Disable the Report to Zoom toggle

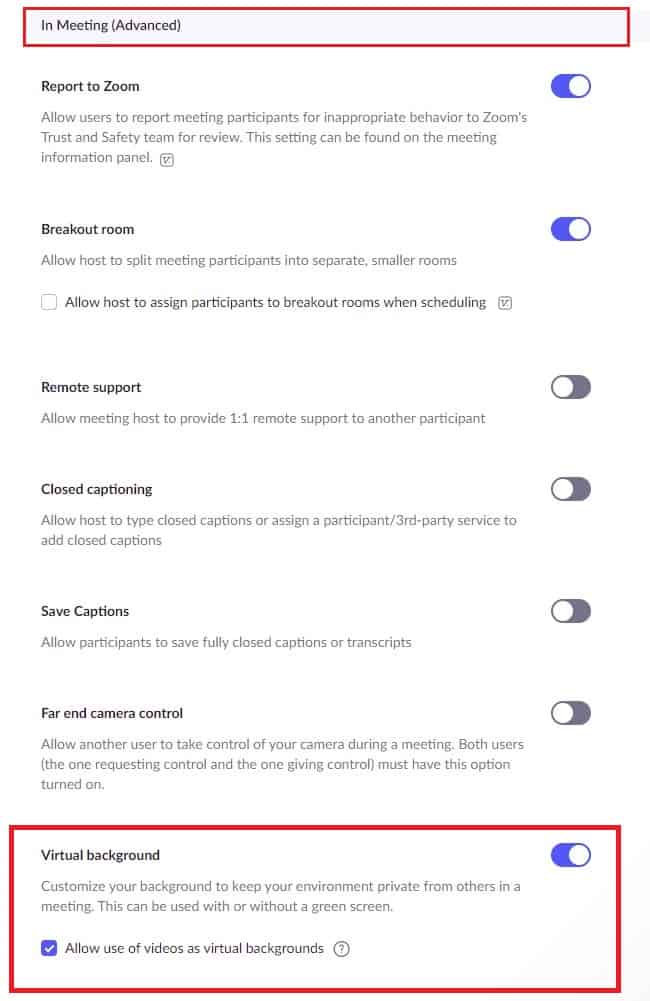click(x=570, y=86)
